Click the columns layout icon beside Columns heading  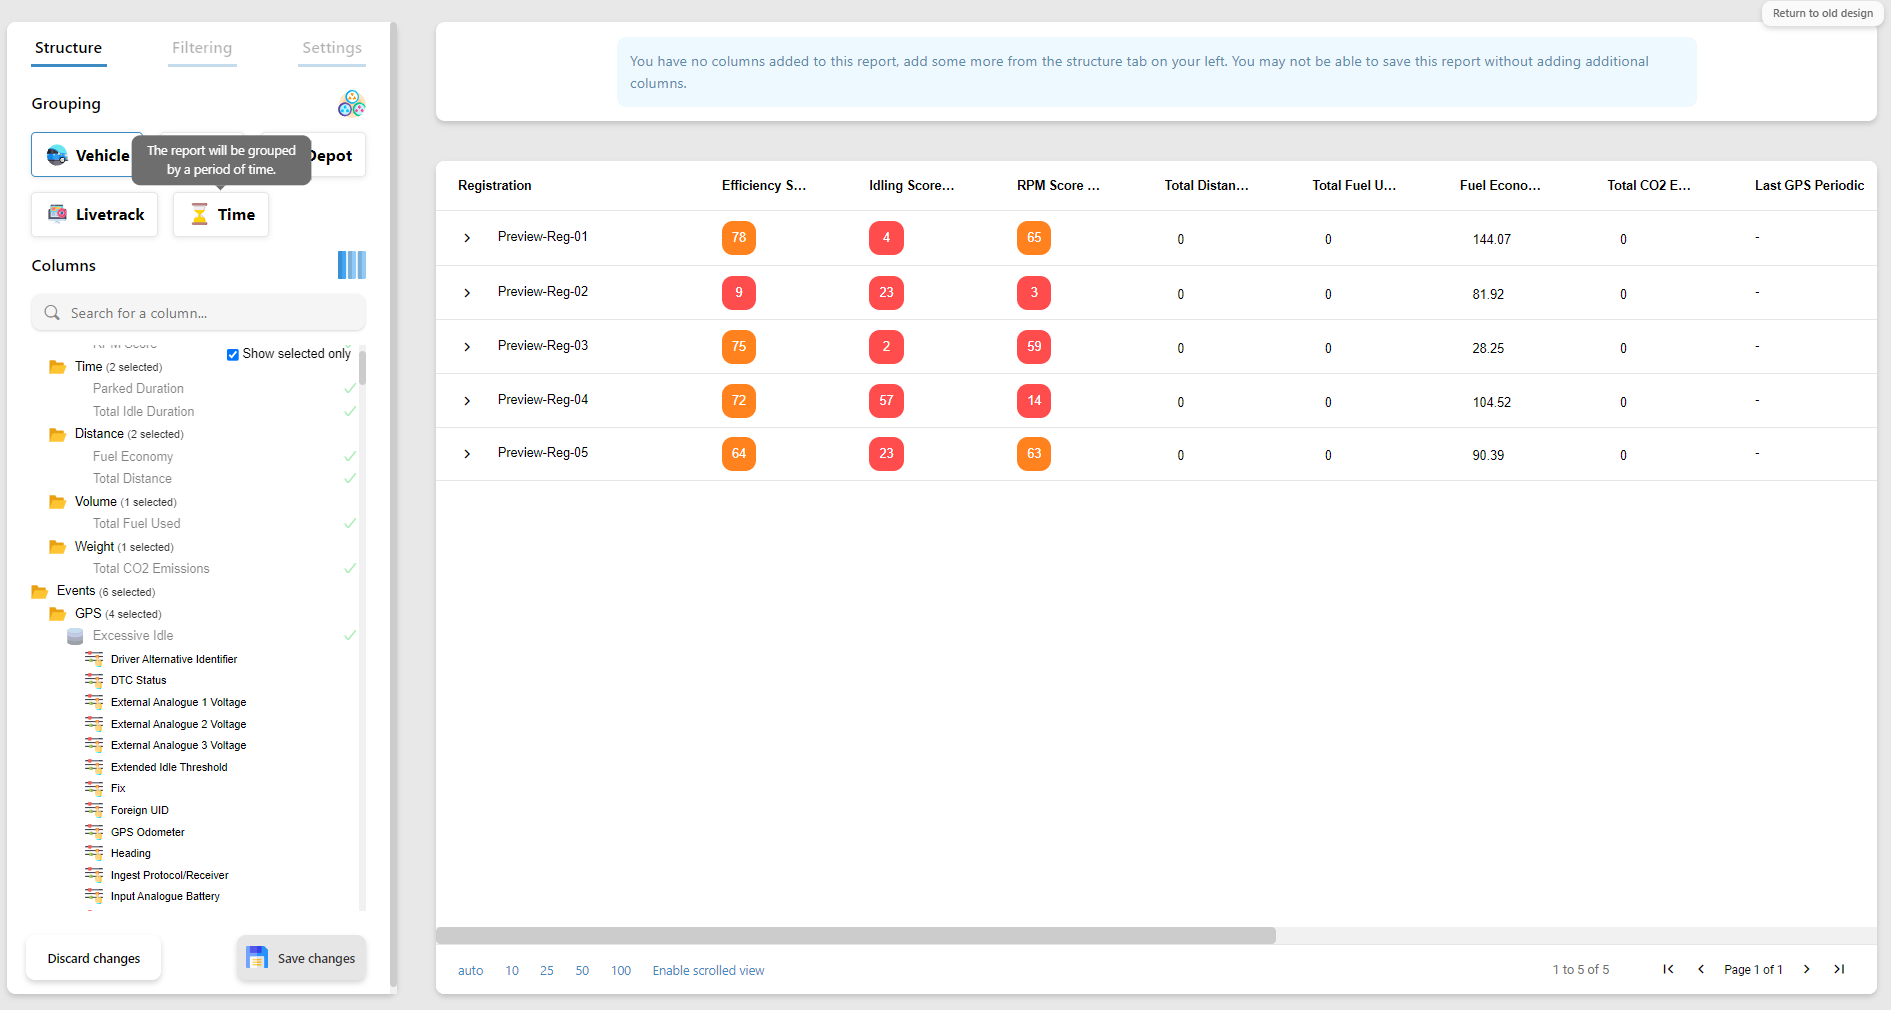pyautogui.click(x=351, y=265)
